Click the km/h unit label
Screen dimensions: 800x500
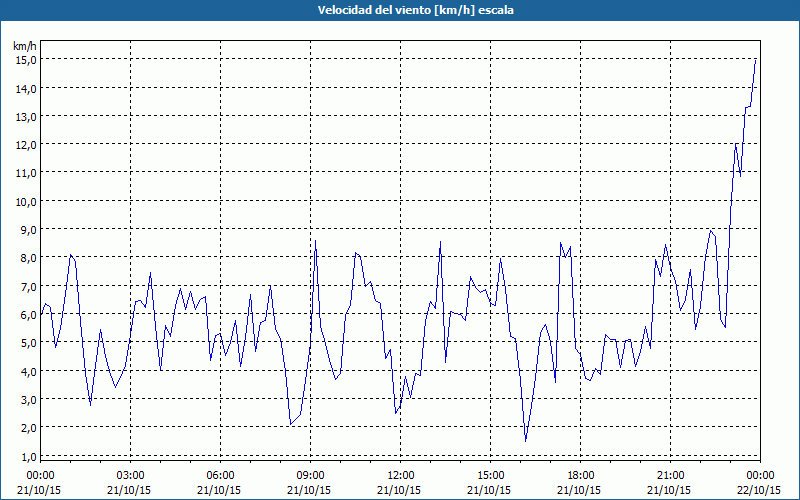click(x=24, y=46)
